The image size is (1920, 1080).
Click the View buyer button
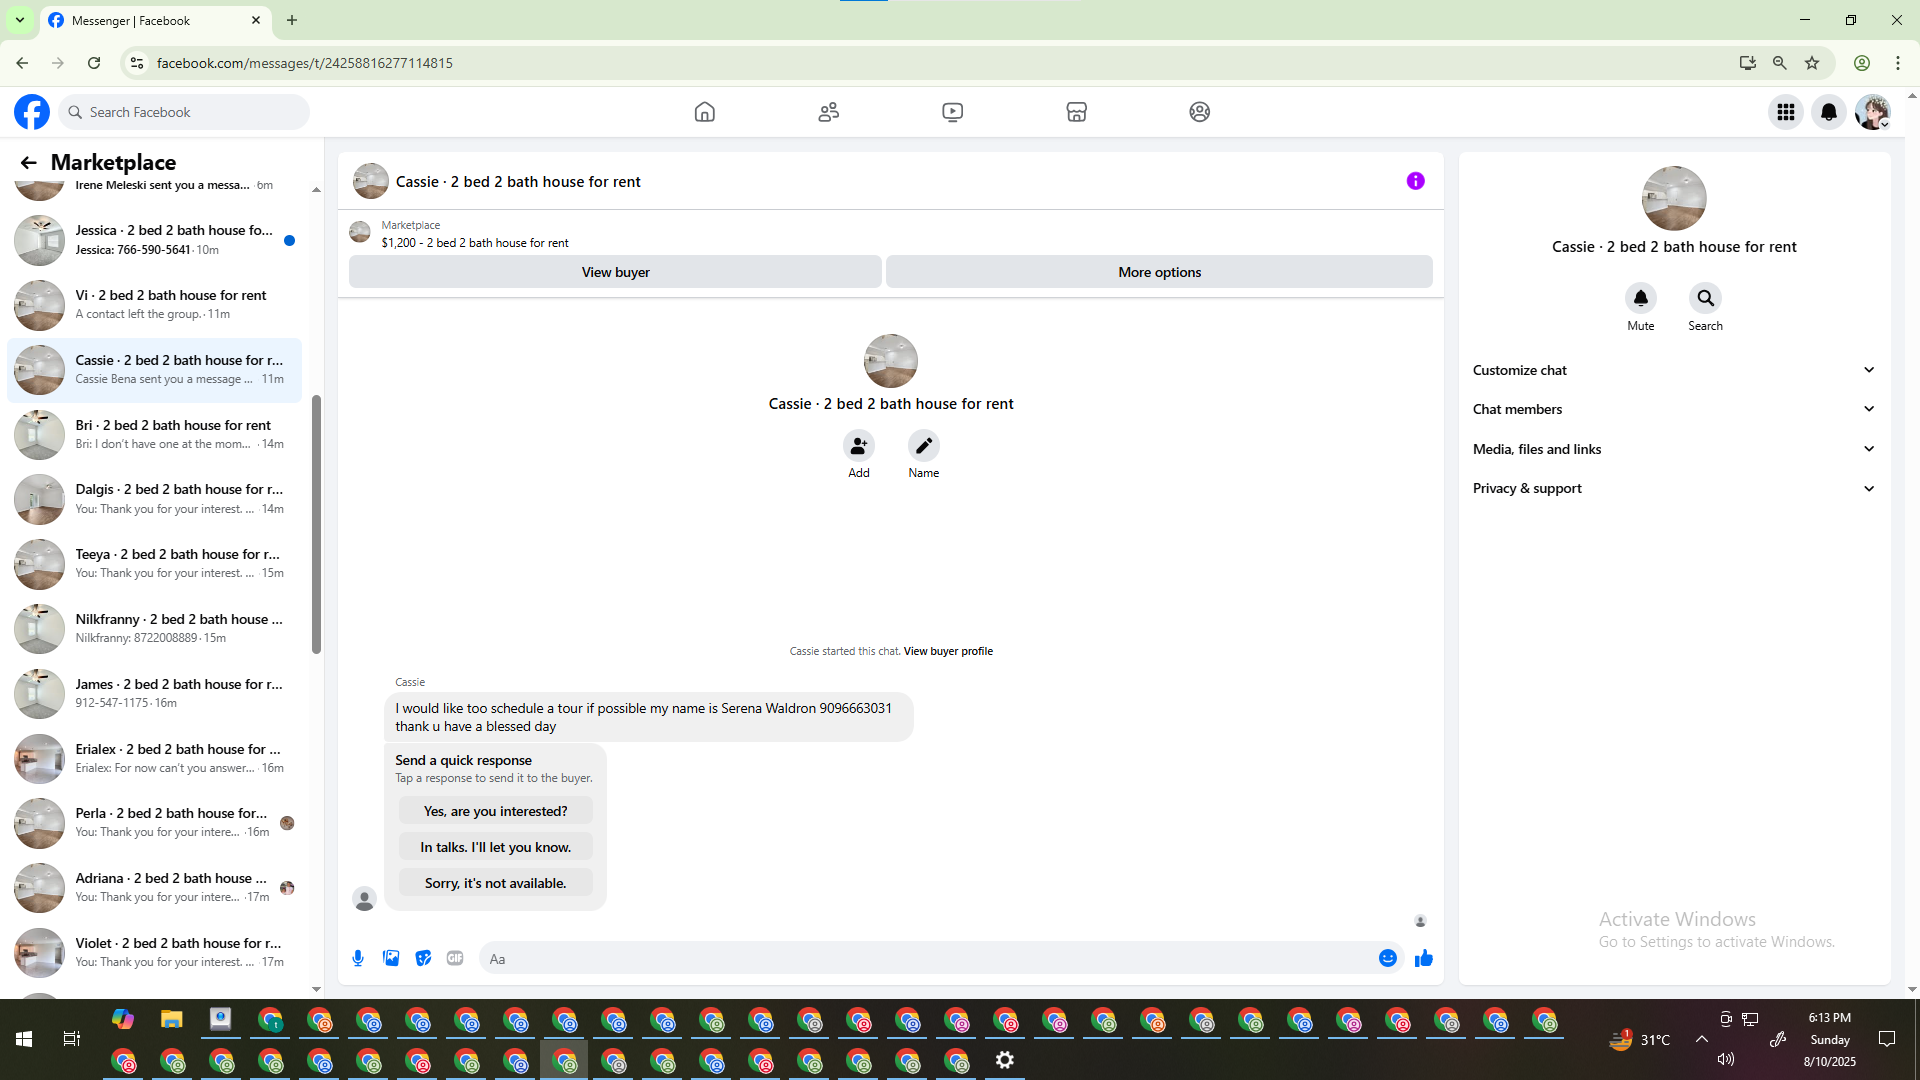(x=615, y=272)
